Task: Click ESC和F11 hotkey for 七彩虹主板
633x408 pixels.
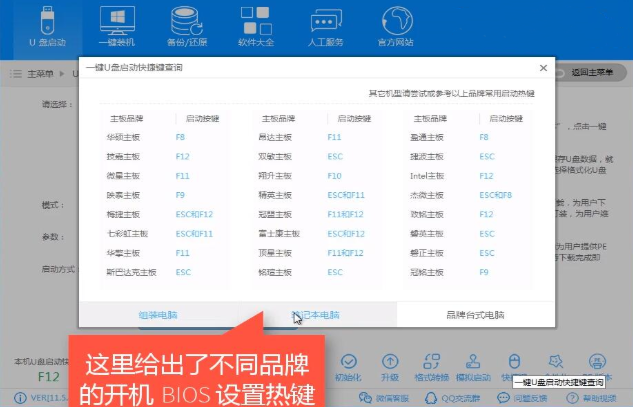Action: 194,234
